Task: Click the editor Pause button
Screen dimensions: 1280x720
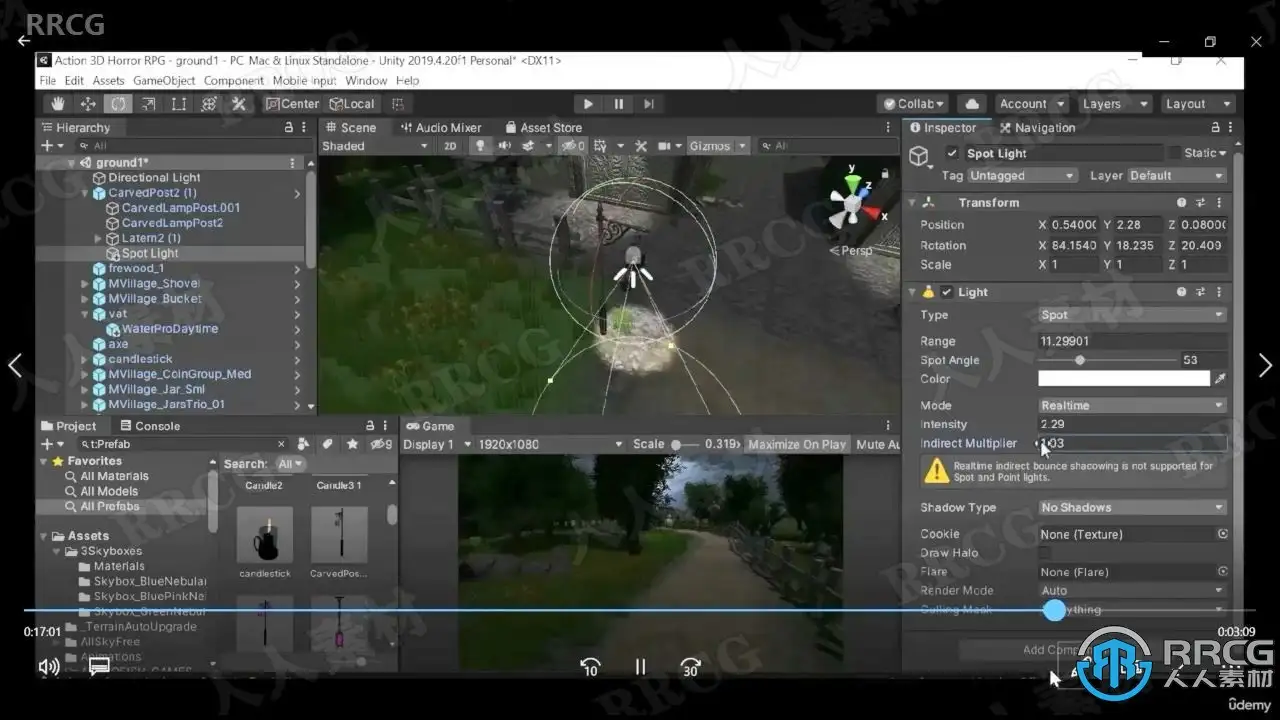Action: 619,104
